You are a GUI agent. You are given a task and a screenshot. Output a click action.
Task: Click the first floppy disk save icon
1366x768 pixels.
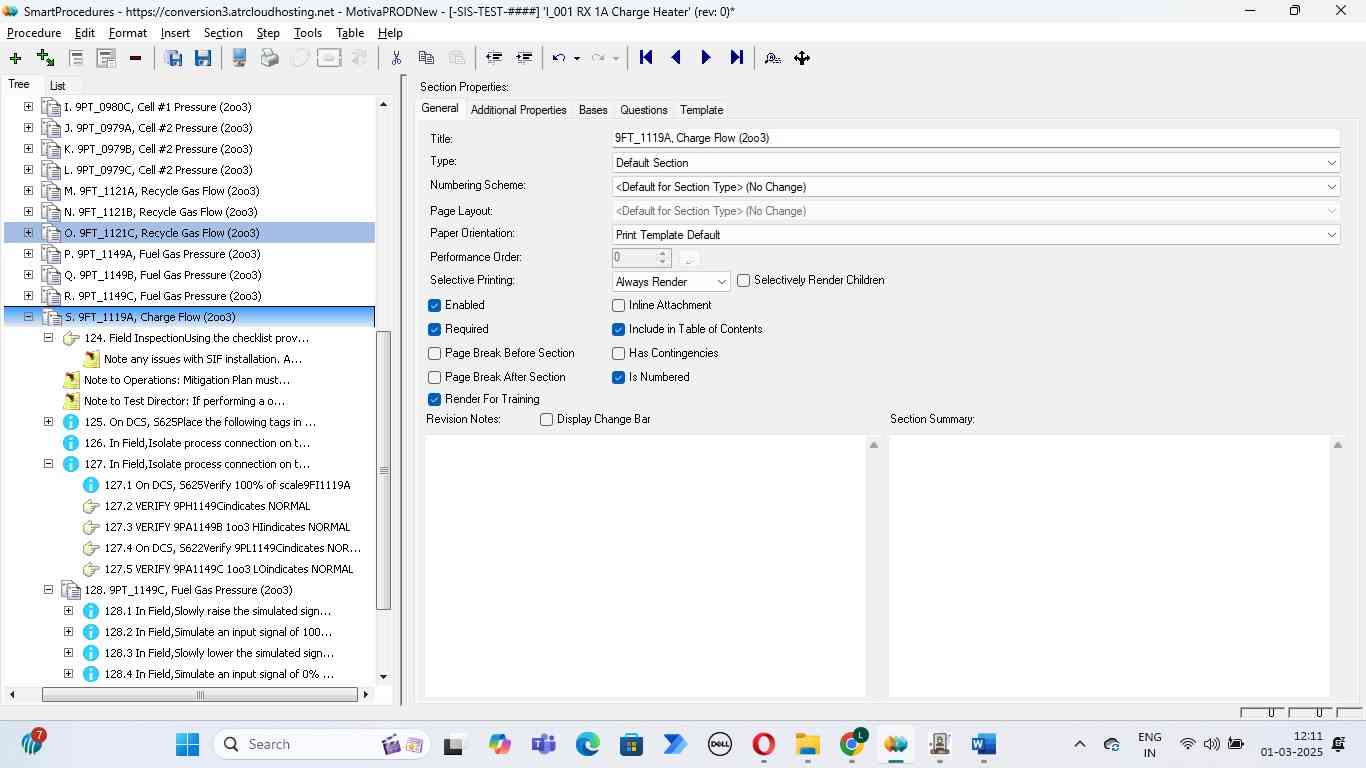tap(173, 58)
